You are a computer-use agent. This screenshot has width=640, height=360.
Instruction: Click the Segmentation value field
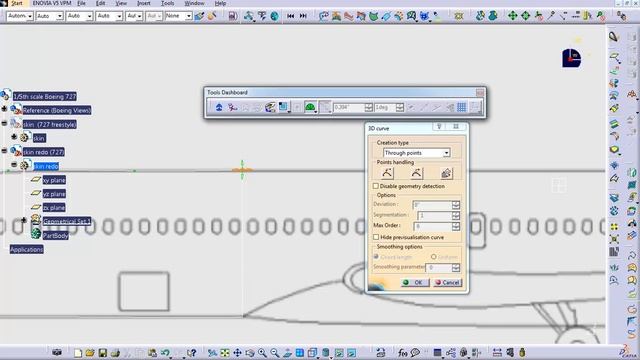pos(435,215)
